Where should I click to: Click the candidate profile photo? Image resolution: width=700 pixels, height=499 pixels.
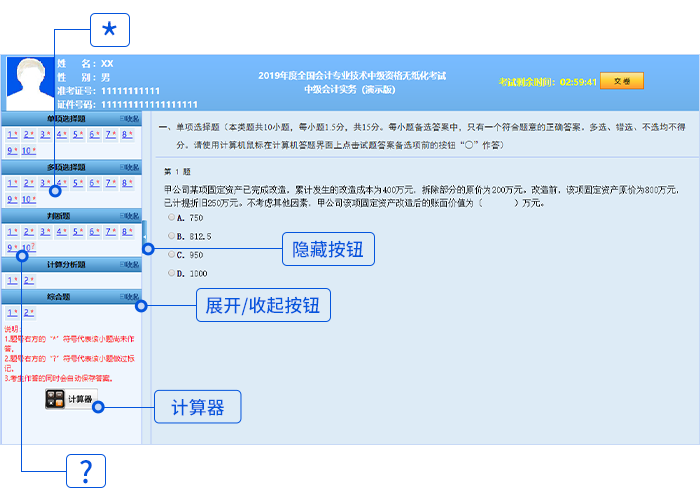tap(27, 83)
